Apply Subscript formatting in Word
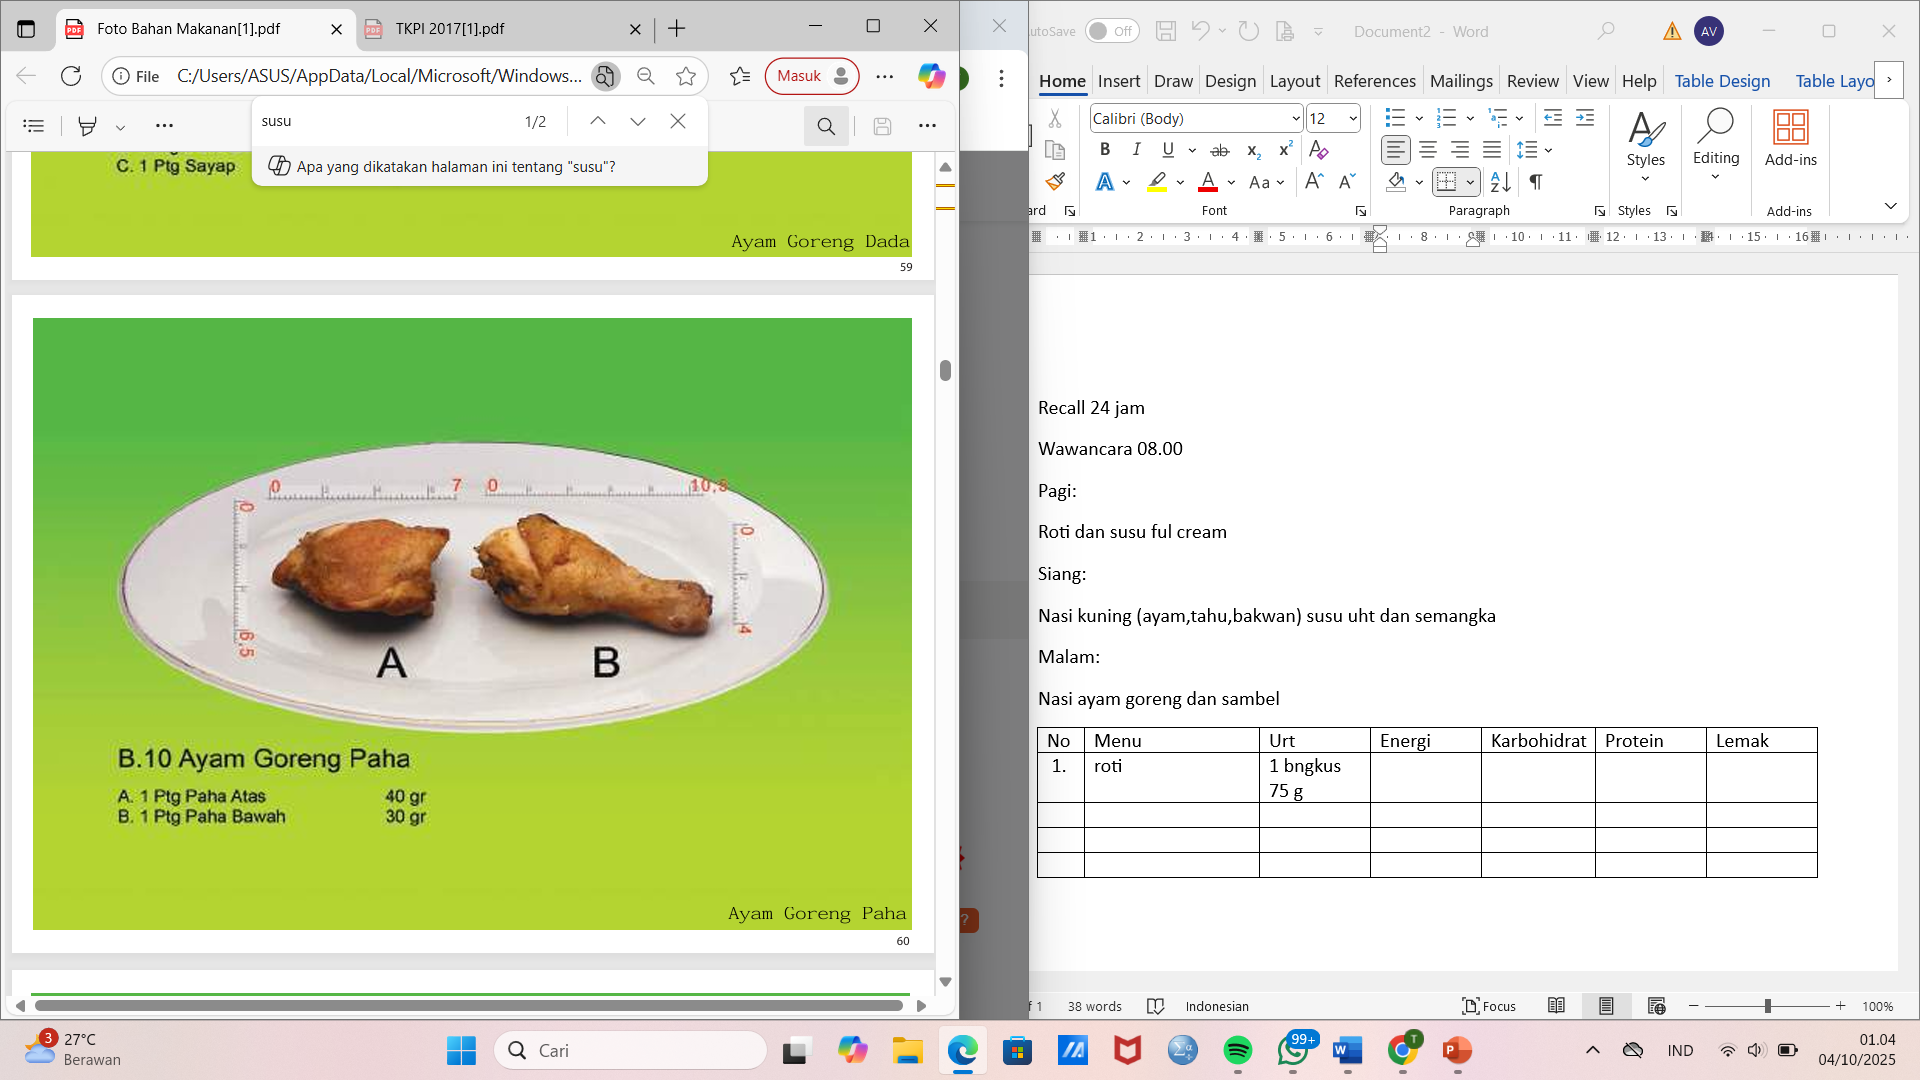 [1253, 151]
